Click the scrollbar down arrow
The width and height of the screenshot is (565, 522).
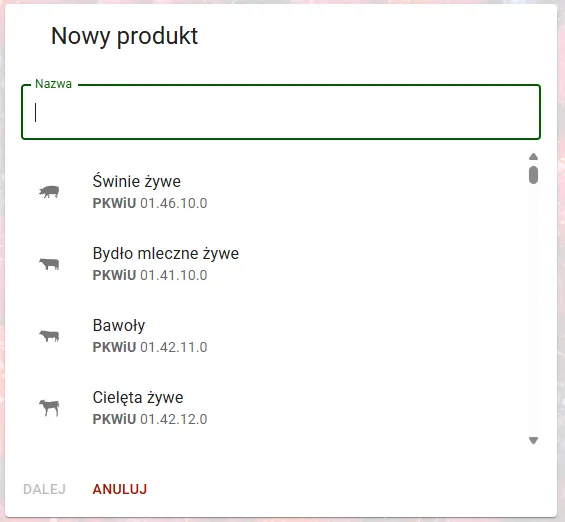[x=533, y=440]
